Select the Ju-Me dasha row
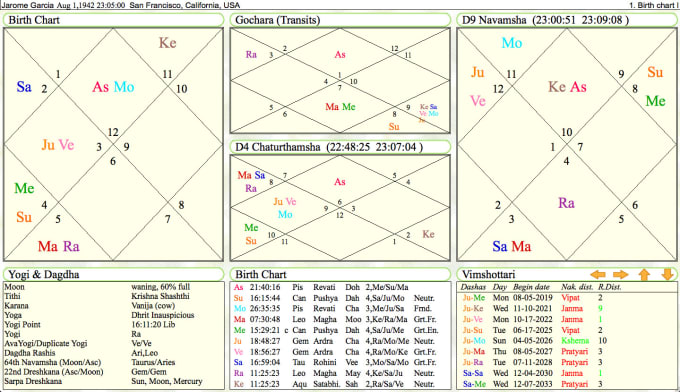Image resolution: width=680 pixels, height=392 pixels. [x=568, y=298]
